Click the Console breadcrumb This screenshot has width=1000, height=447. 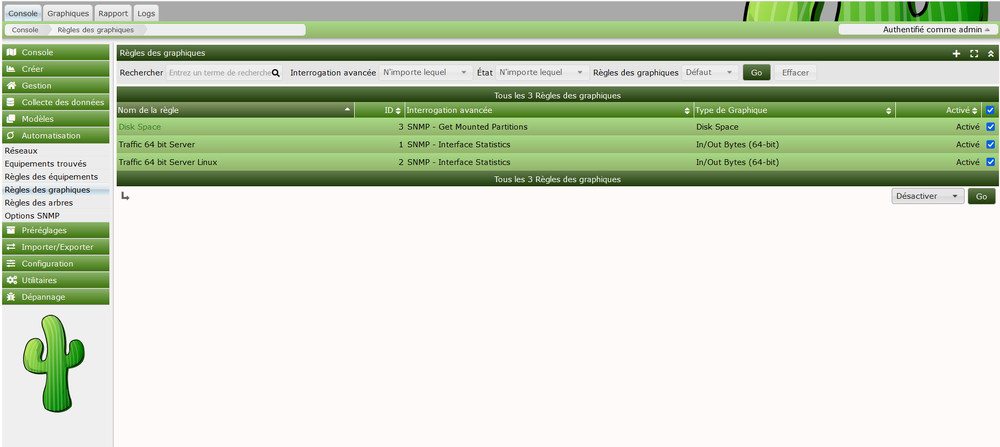(25, 29)
